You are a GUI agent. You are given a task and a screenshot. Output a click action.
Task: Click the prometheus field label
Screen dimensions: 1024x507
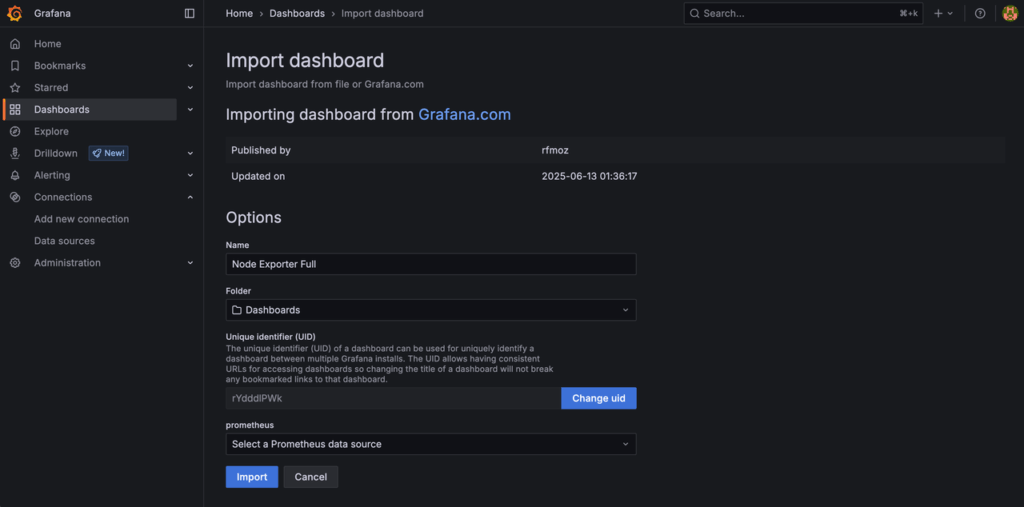point(249,425)
